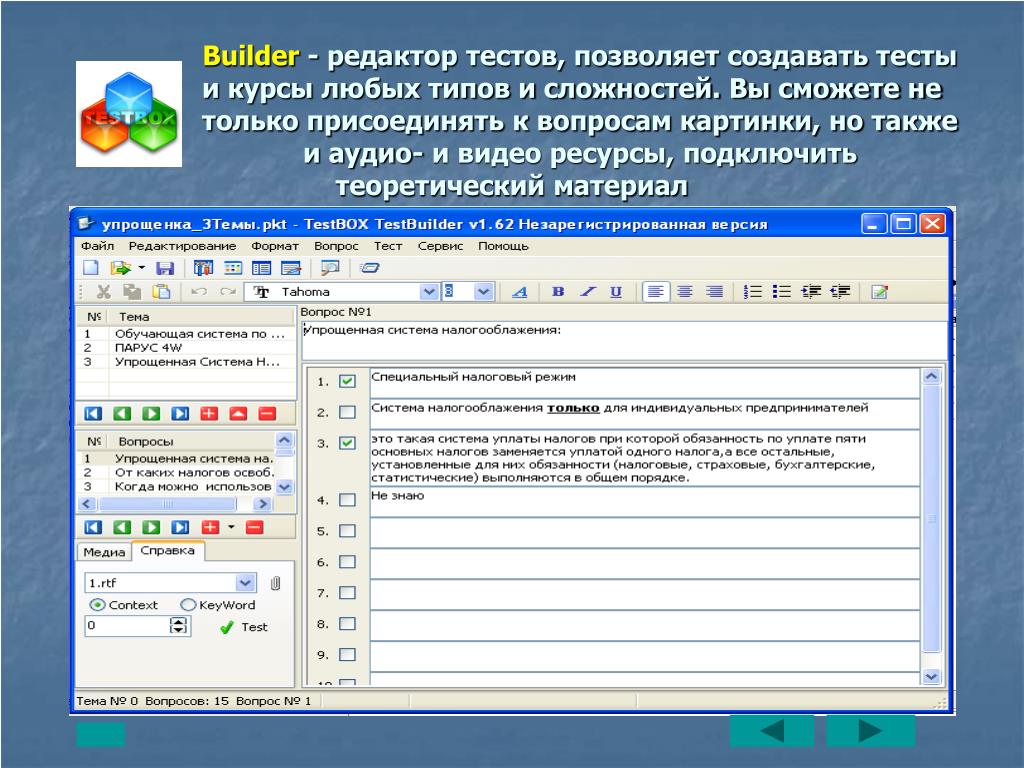The width and height of the screenshot is (1024, 768).
Task: Uncheck answer 1 'Специальный налоговый режим'
Action: pos(347,381)
